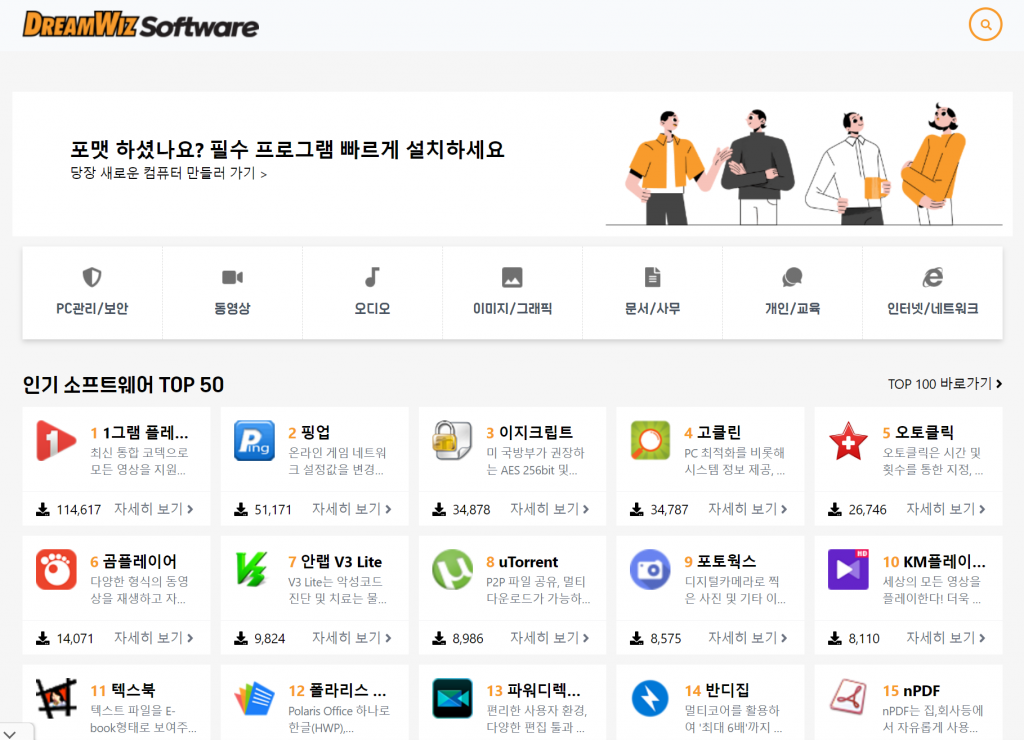Select the 문서/사무 category label

pyautogui.click(x=652, y=308)
